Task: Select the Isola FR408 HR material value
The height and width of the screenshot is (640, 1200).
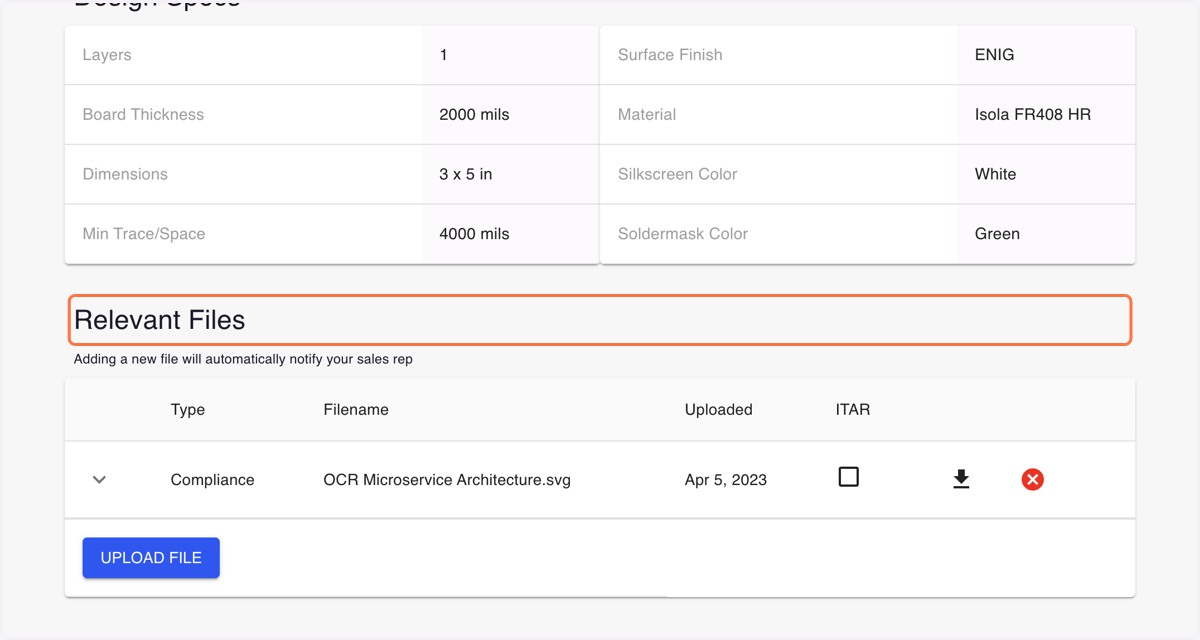Action: point(1033,115)
